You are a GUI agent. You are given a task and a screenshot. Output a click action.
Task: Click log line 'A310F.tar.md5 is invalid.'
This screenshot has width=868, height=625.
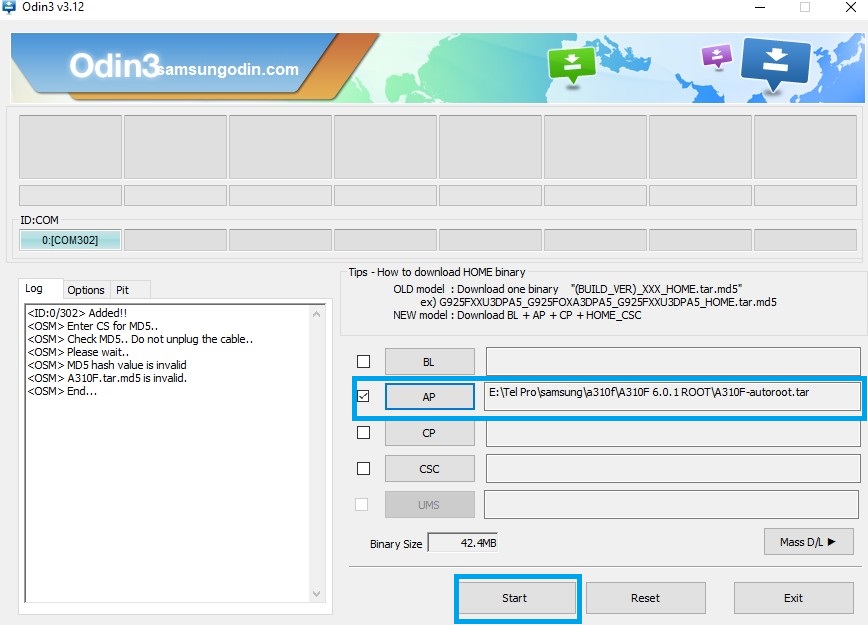[107, 378]
